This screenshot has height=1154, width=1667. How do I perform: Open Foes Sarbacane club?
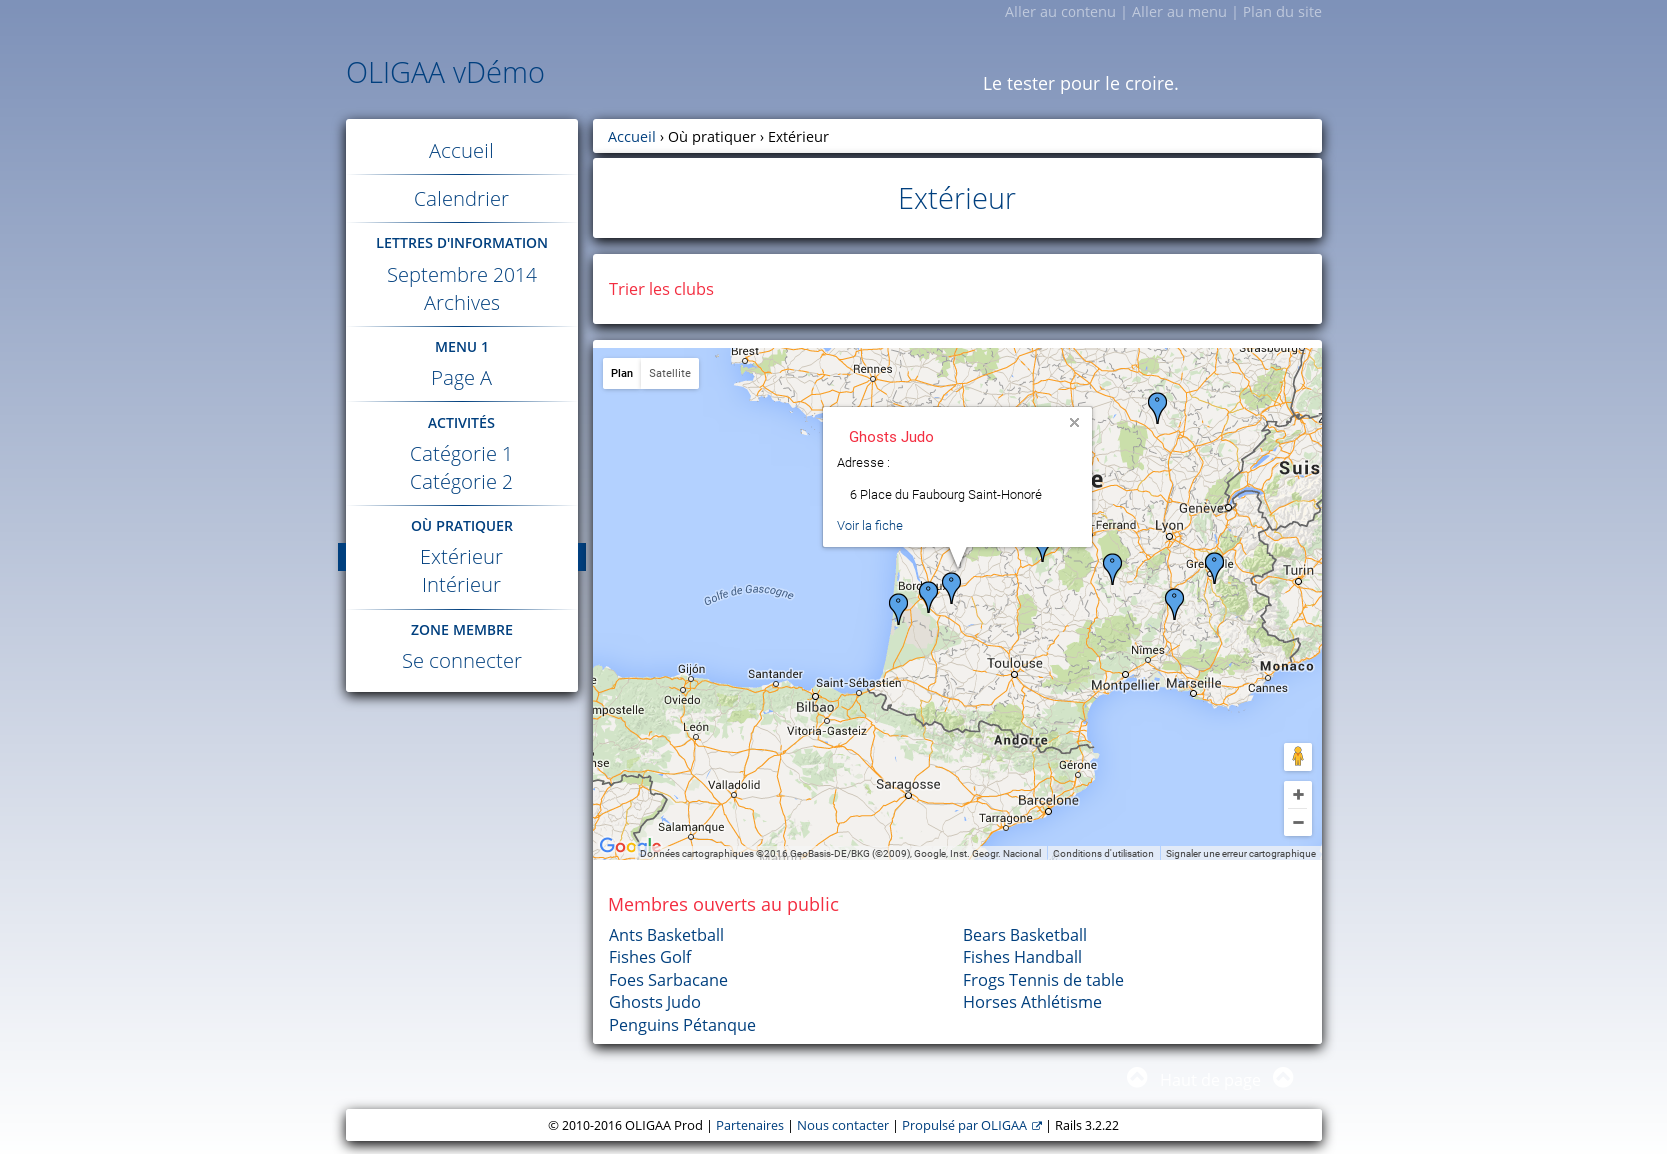[x=668, y=980]
